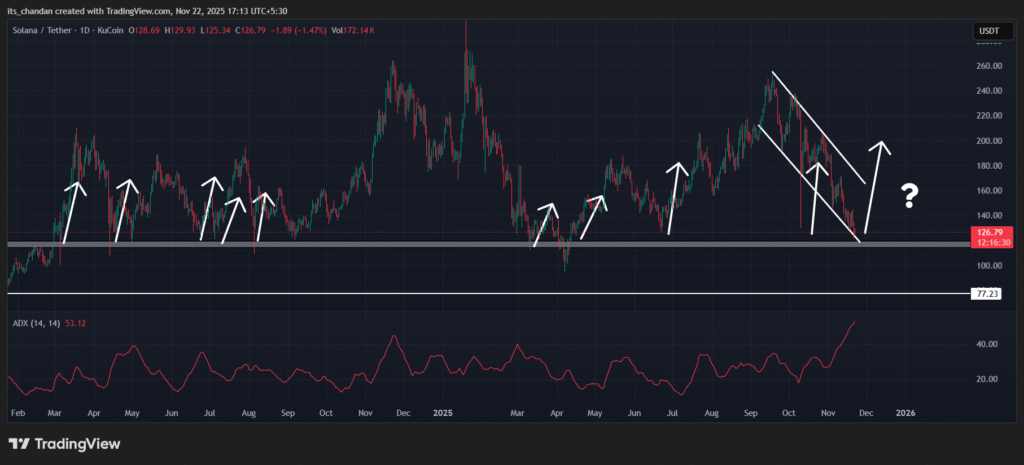The image size is (1024, 465).
Task: Click the 200.00 price axis label
Action: tap(989, 141)
